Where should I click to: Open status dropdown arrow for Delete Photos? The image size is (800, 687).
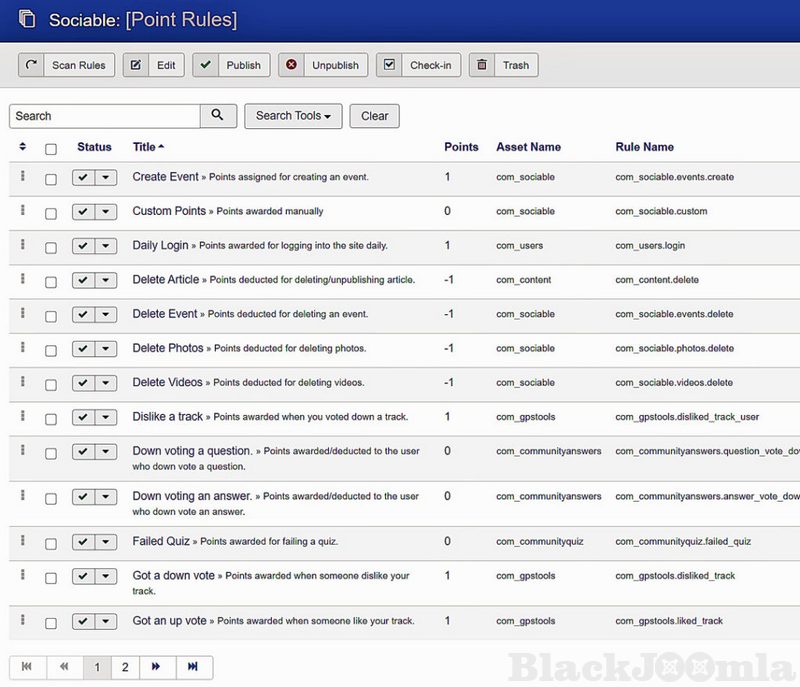click(105, 349)
